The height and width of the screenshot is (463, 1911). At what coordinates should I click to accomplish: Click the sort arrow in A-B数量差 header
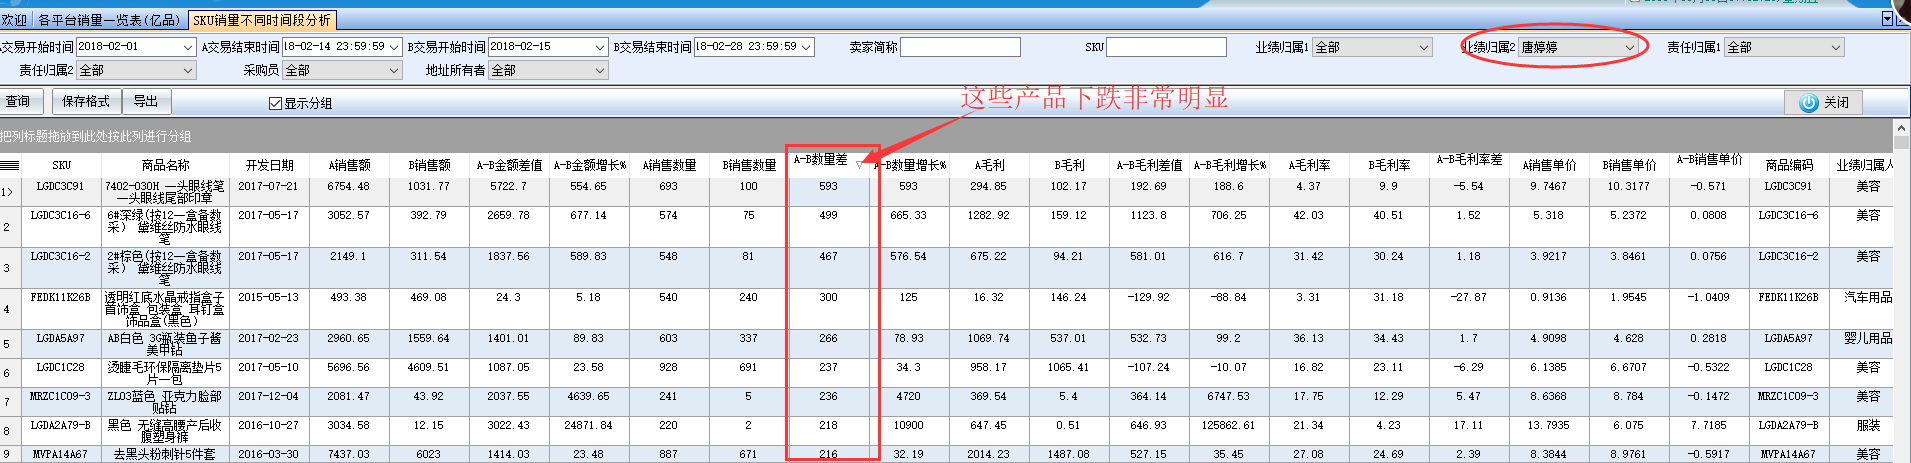(859, 164)
